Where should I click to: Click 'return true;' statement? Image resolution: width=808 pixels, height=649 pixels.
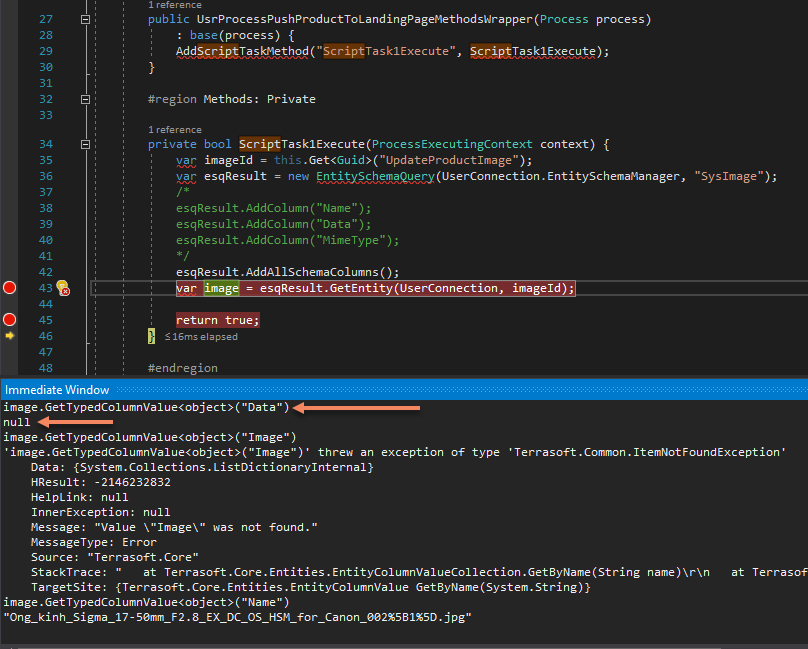pyautogui.click(x=217, y=320)
